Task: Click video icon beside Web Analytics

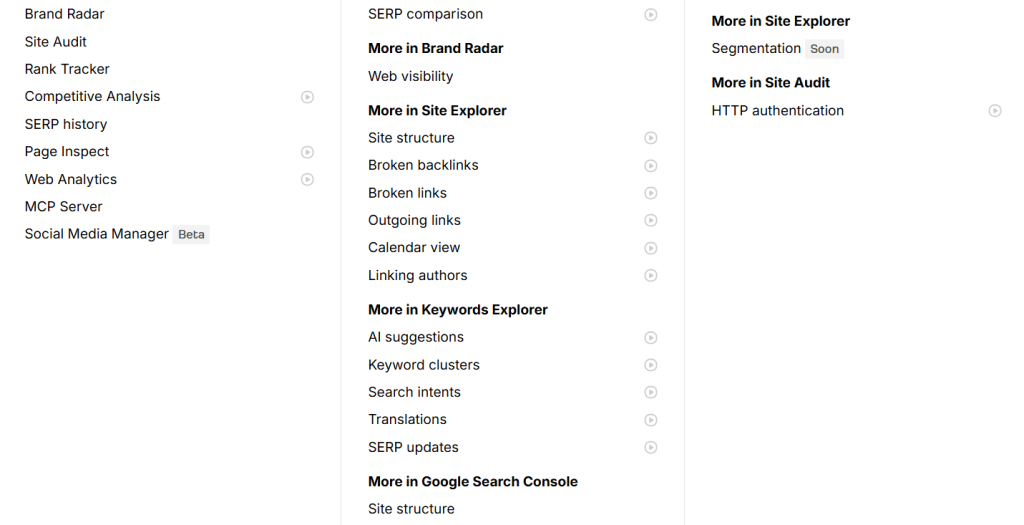Action: (x=308, y=180)
